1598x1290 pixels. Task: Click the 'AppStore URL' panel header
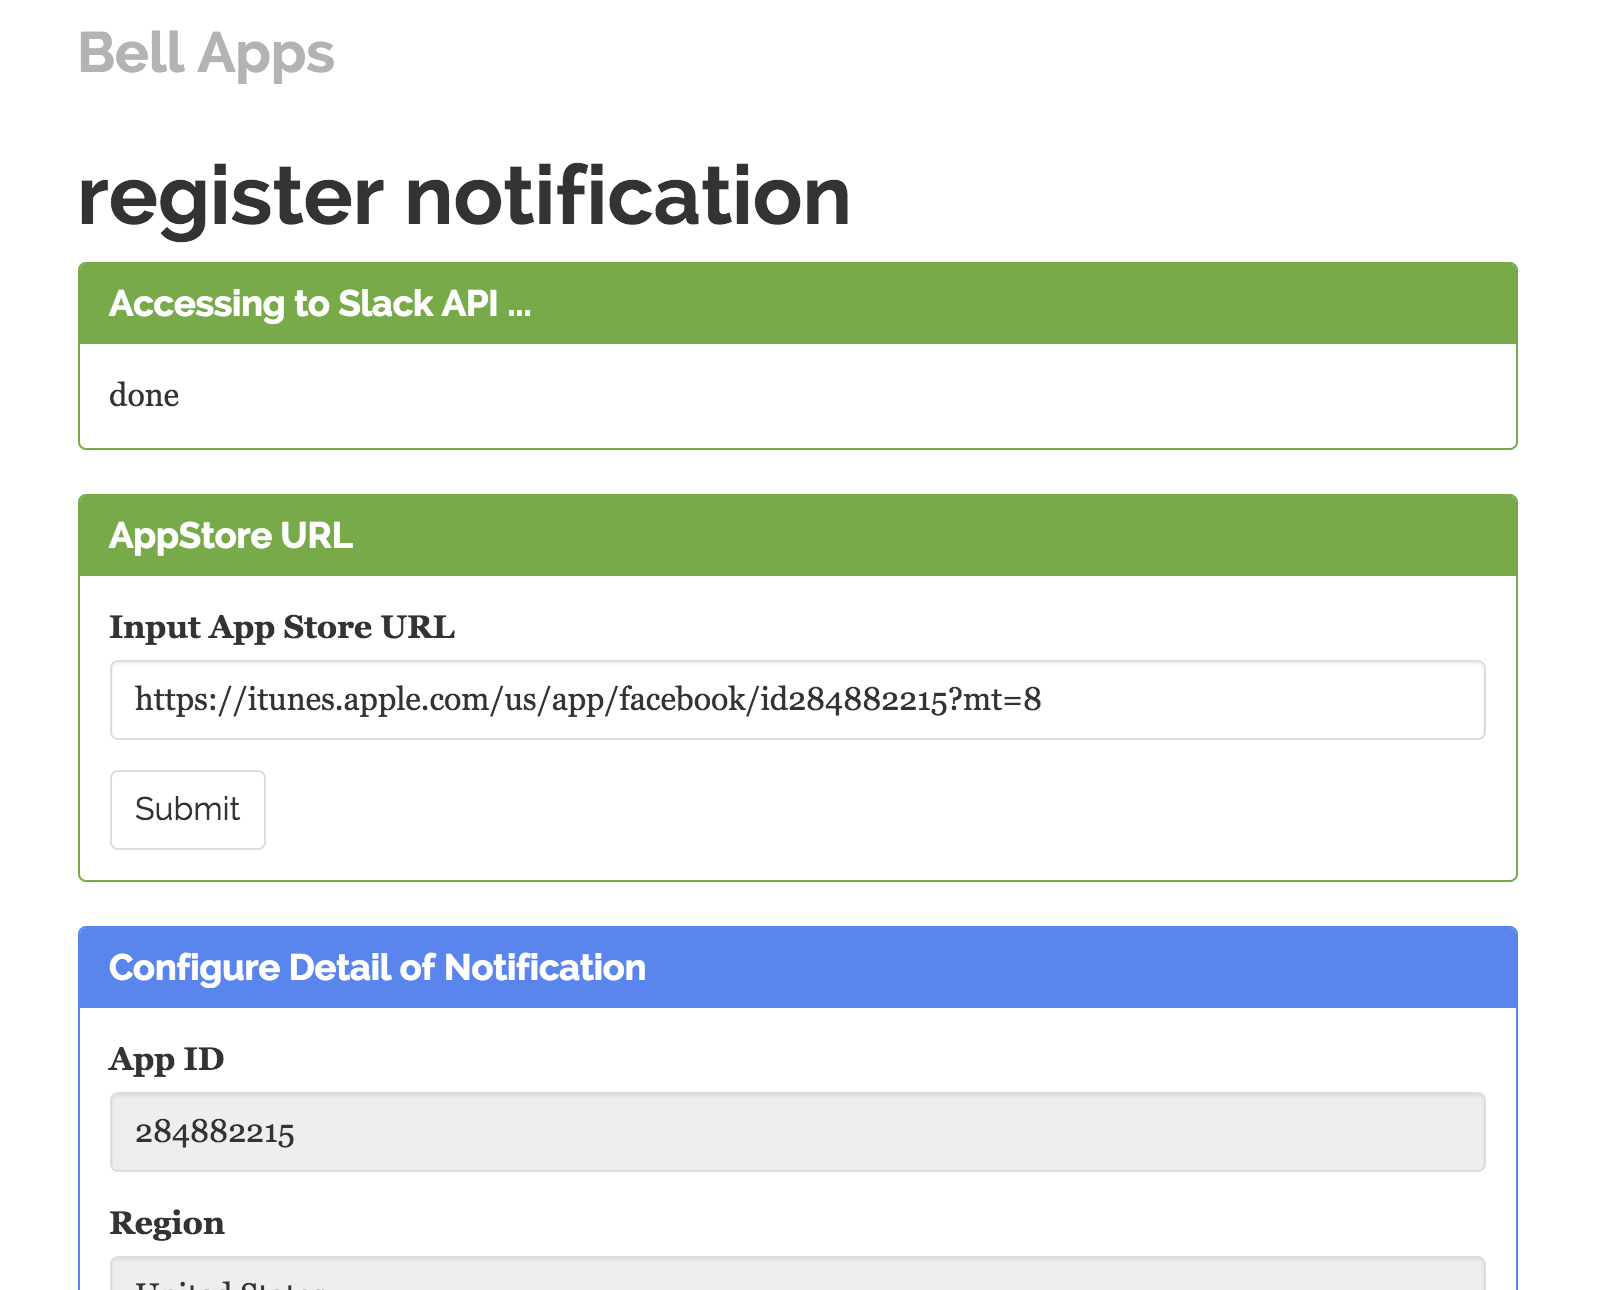pyautogui.click(x=798, y=536)
